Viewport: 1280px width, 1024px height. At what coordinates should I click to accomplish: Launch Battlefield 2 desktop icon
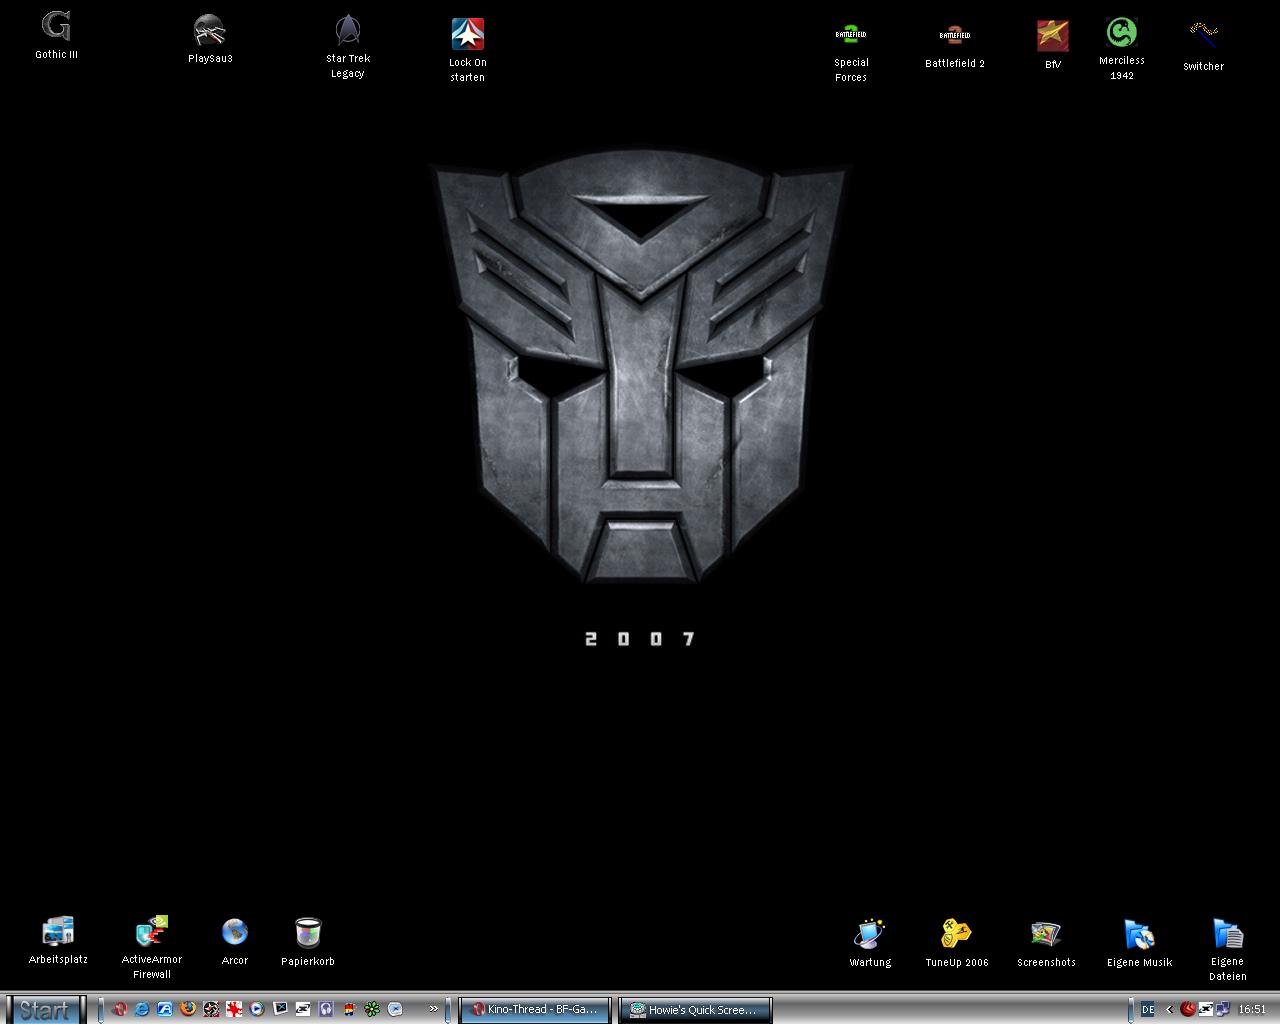coord(954,45)
